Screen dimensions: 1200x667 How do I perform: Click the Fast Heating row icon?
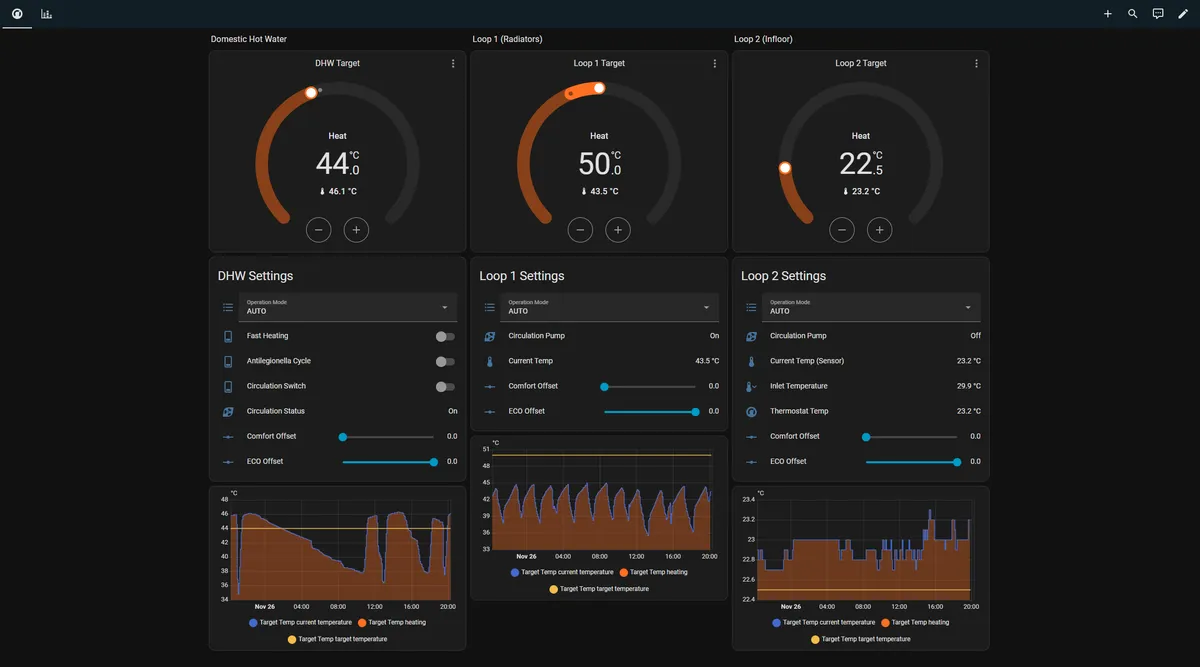point(228,336)
